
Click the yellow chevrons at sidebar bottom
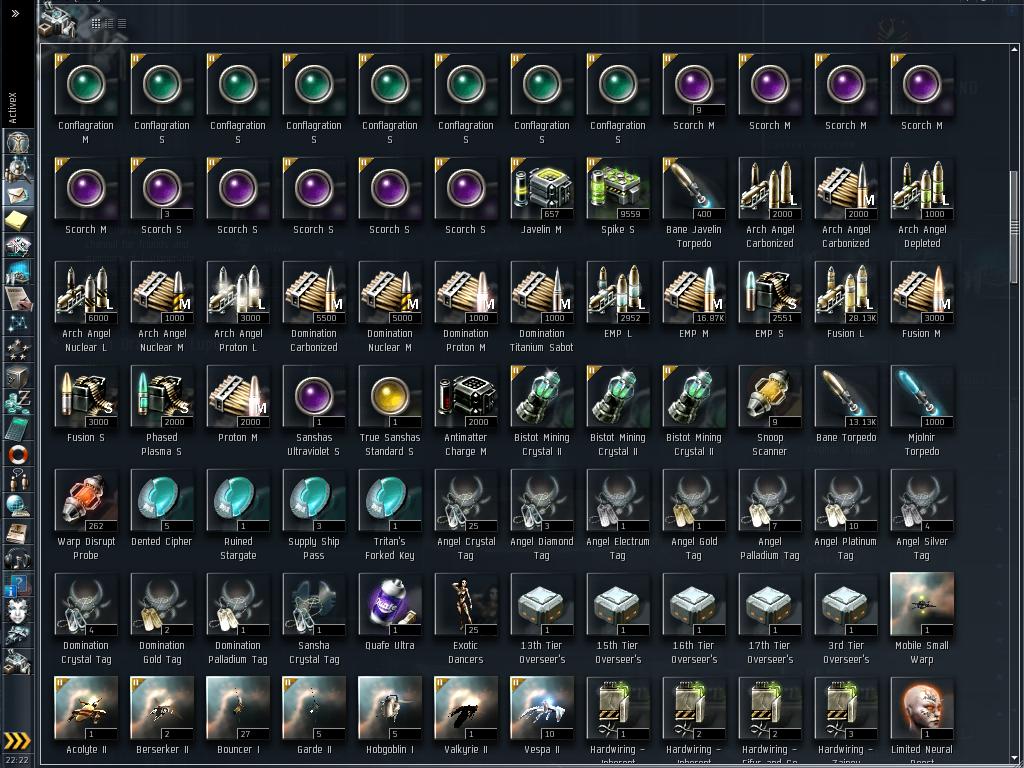tap(18, 740)
